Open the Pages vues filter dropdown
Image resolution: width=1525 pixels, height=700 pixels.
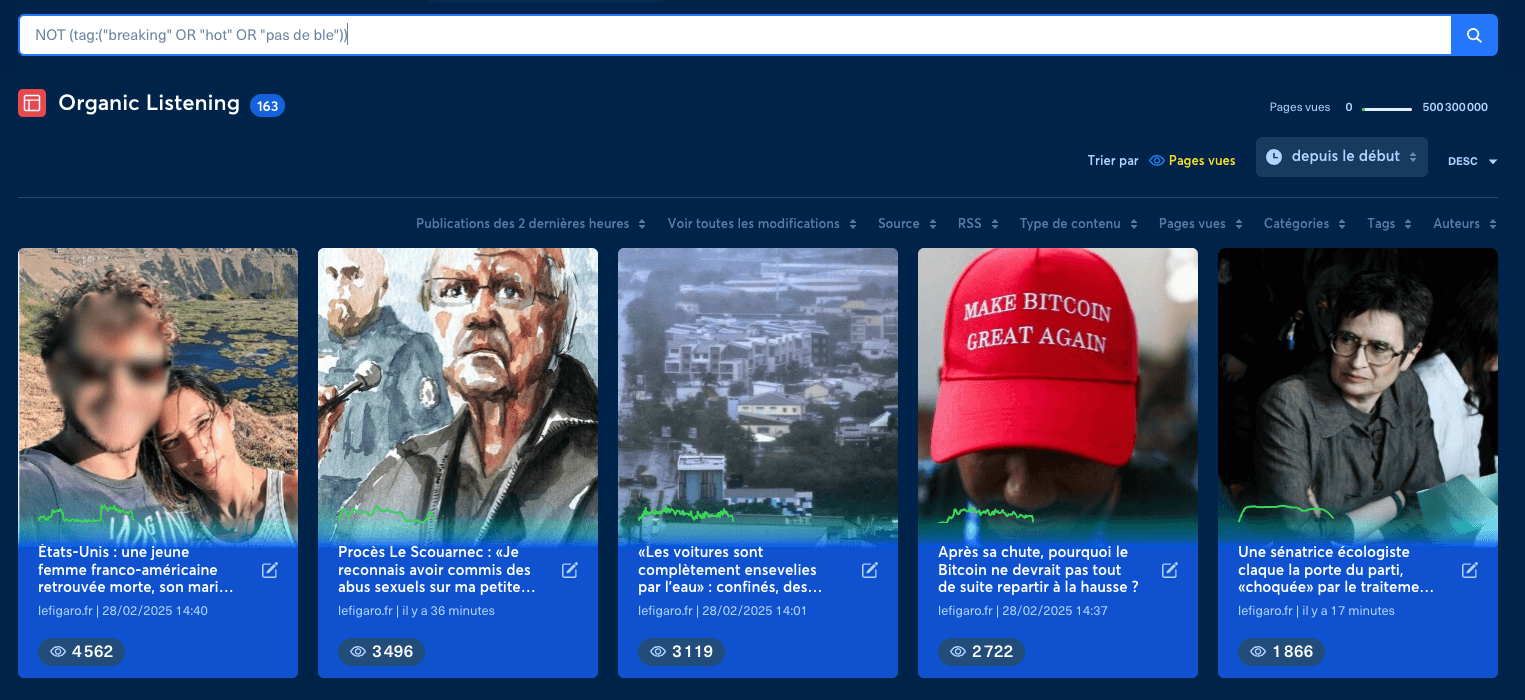tap(1201, 224)
